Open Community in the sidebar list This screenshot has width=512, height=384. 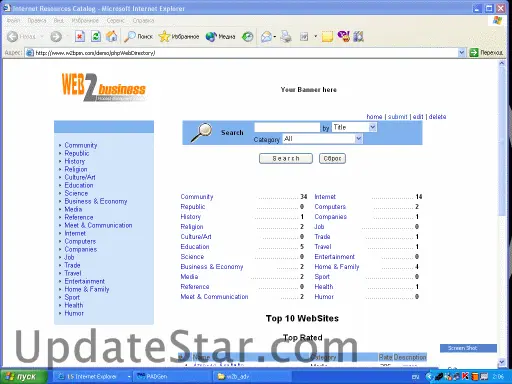click(81, 145)
